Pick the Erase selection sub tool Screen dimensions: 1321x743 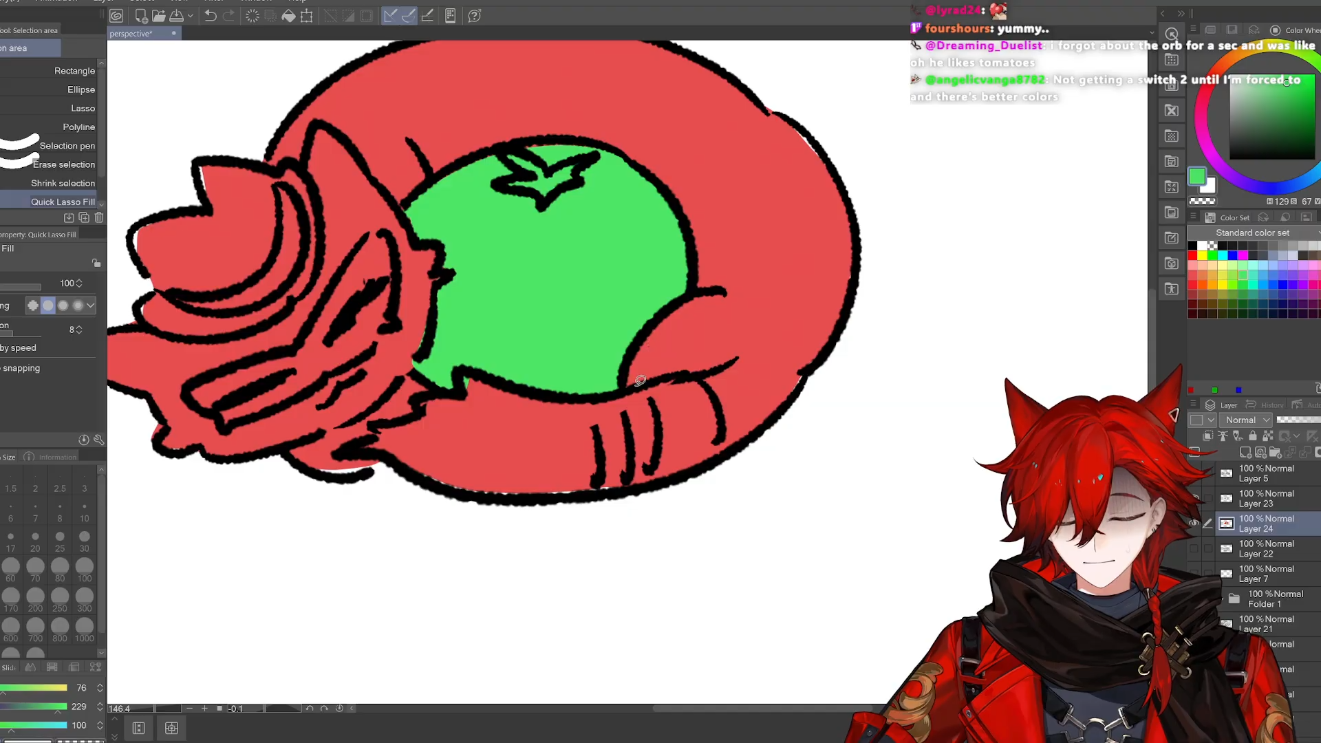pos(50,165)
